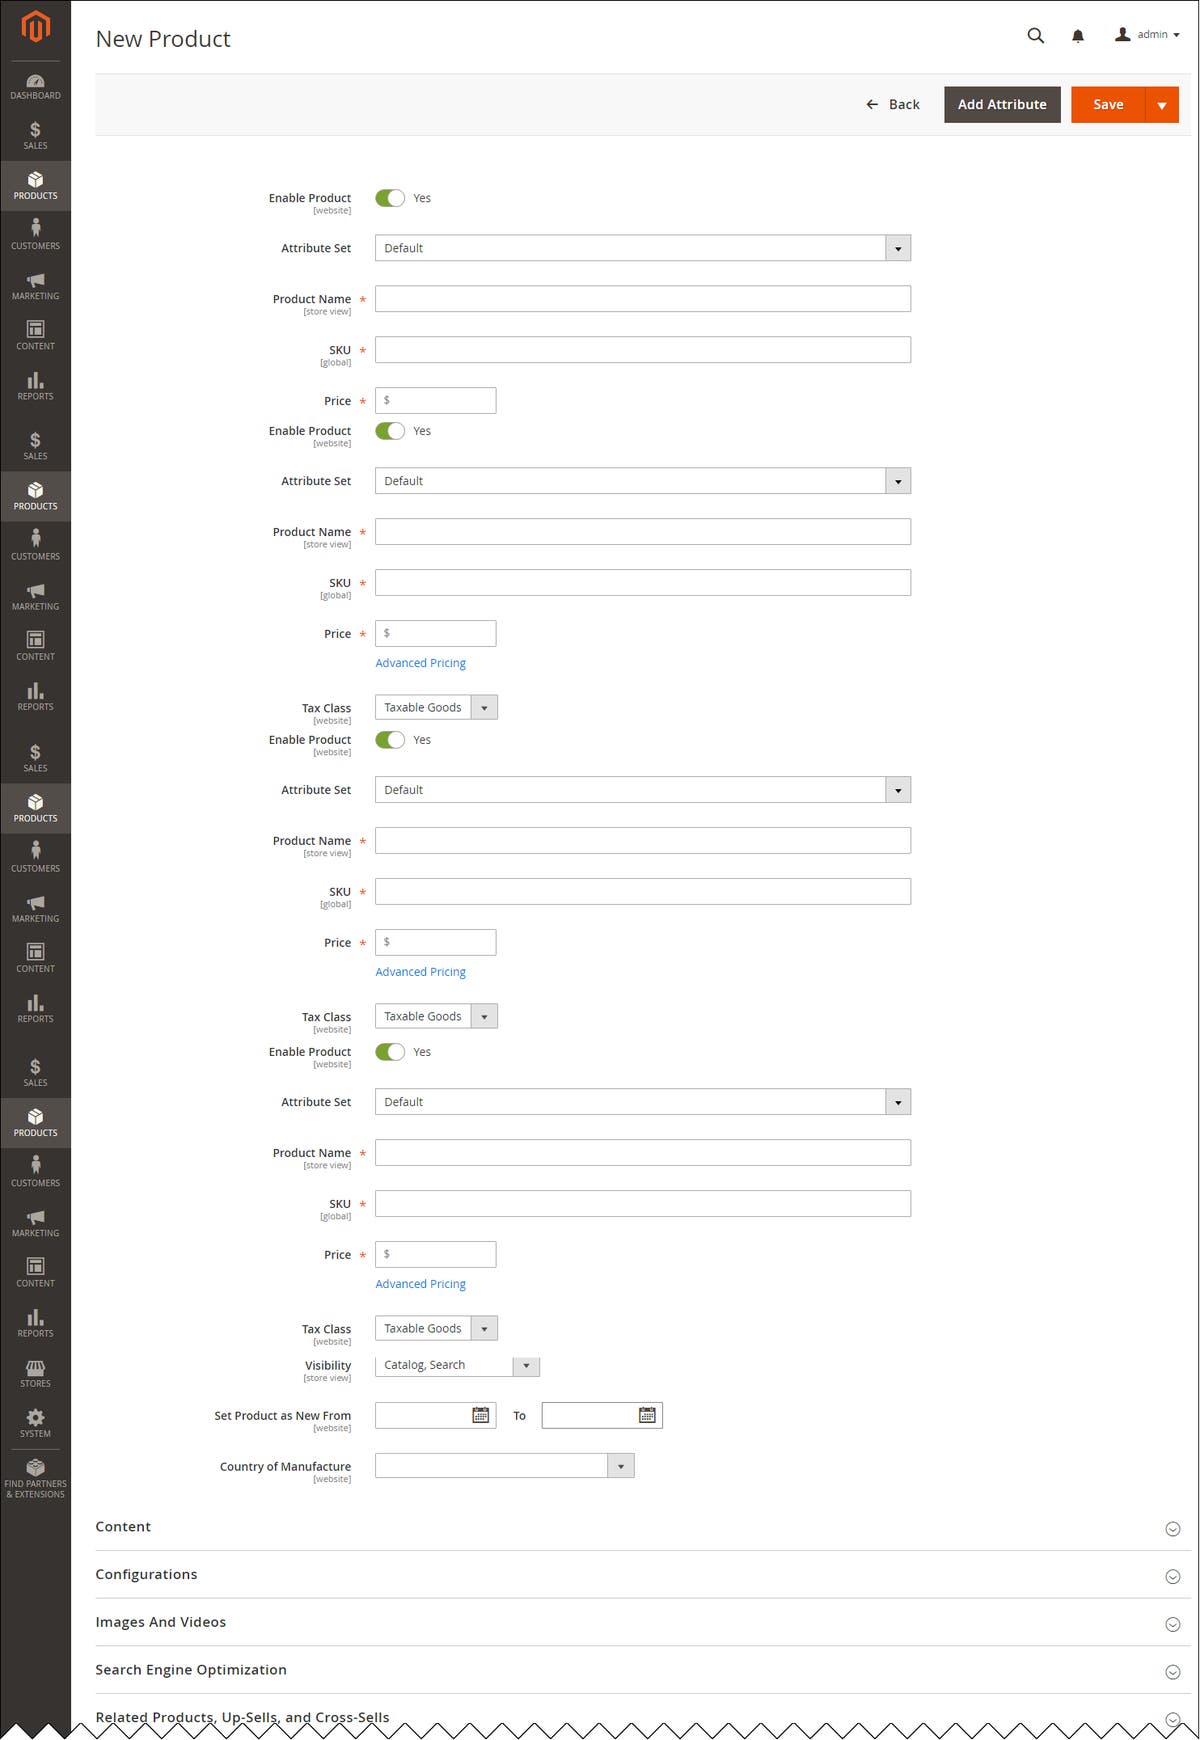This screenshot has width=1200, height=1740.
Task: Open the admin user account menu
Action: (1147, 35)
